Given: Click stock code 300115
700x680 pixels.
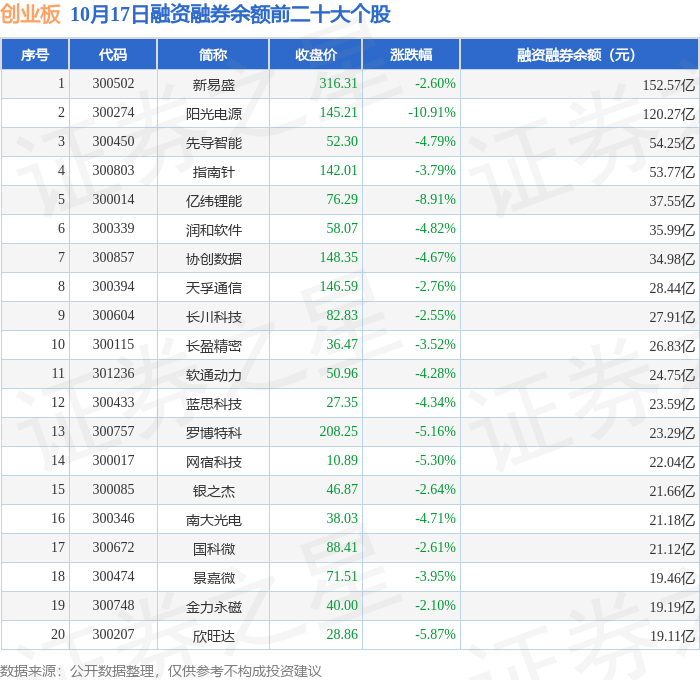Looking at the screenshot, I should coord(113,345).
